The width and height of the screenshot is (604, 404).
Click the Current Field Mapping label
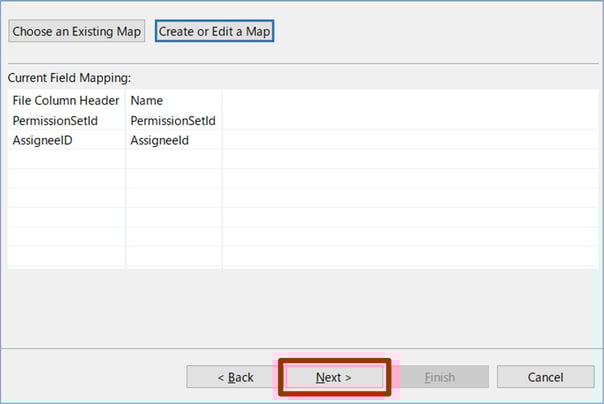pos(69,77)
